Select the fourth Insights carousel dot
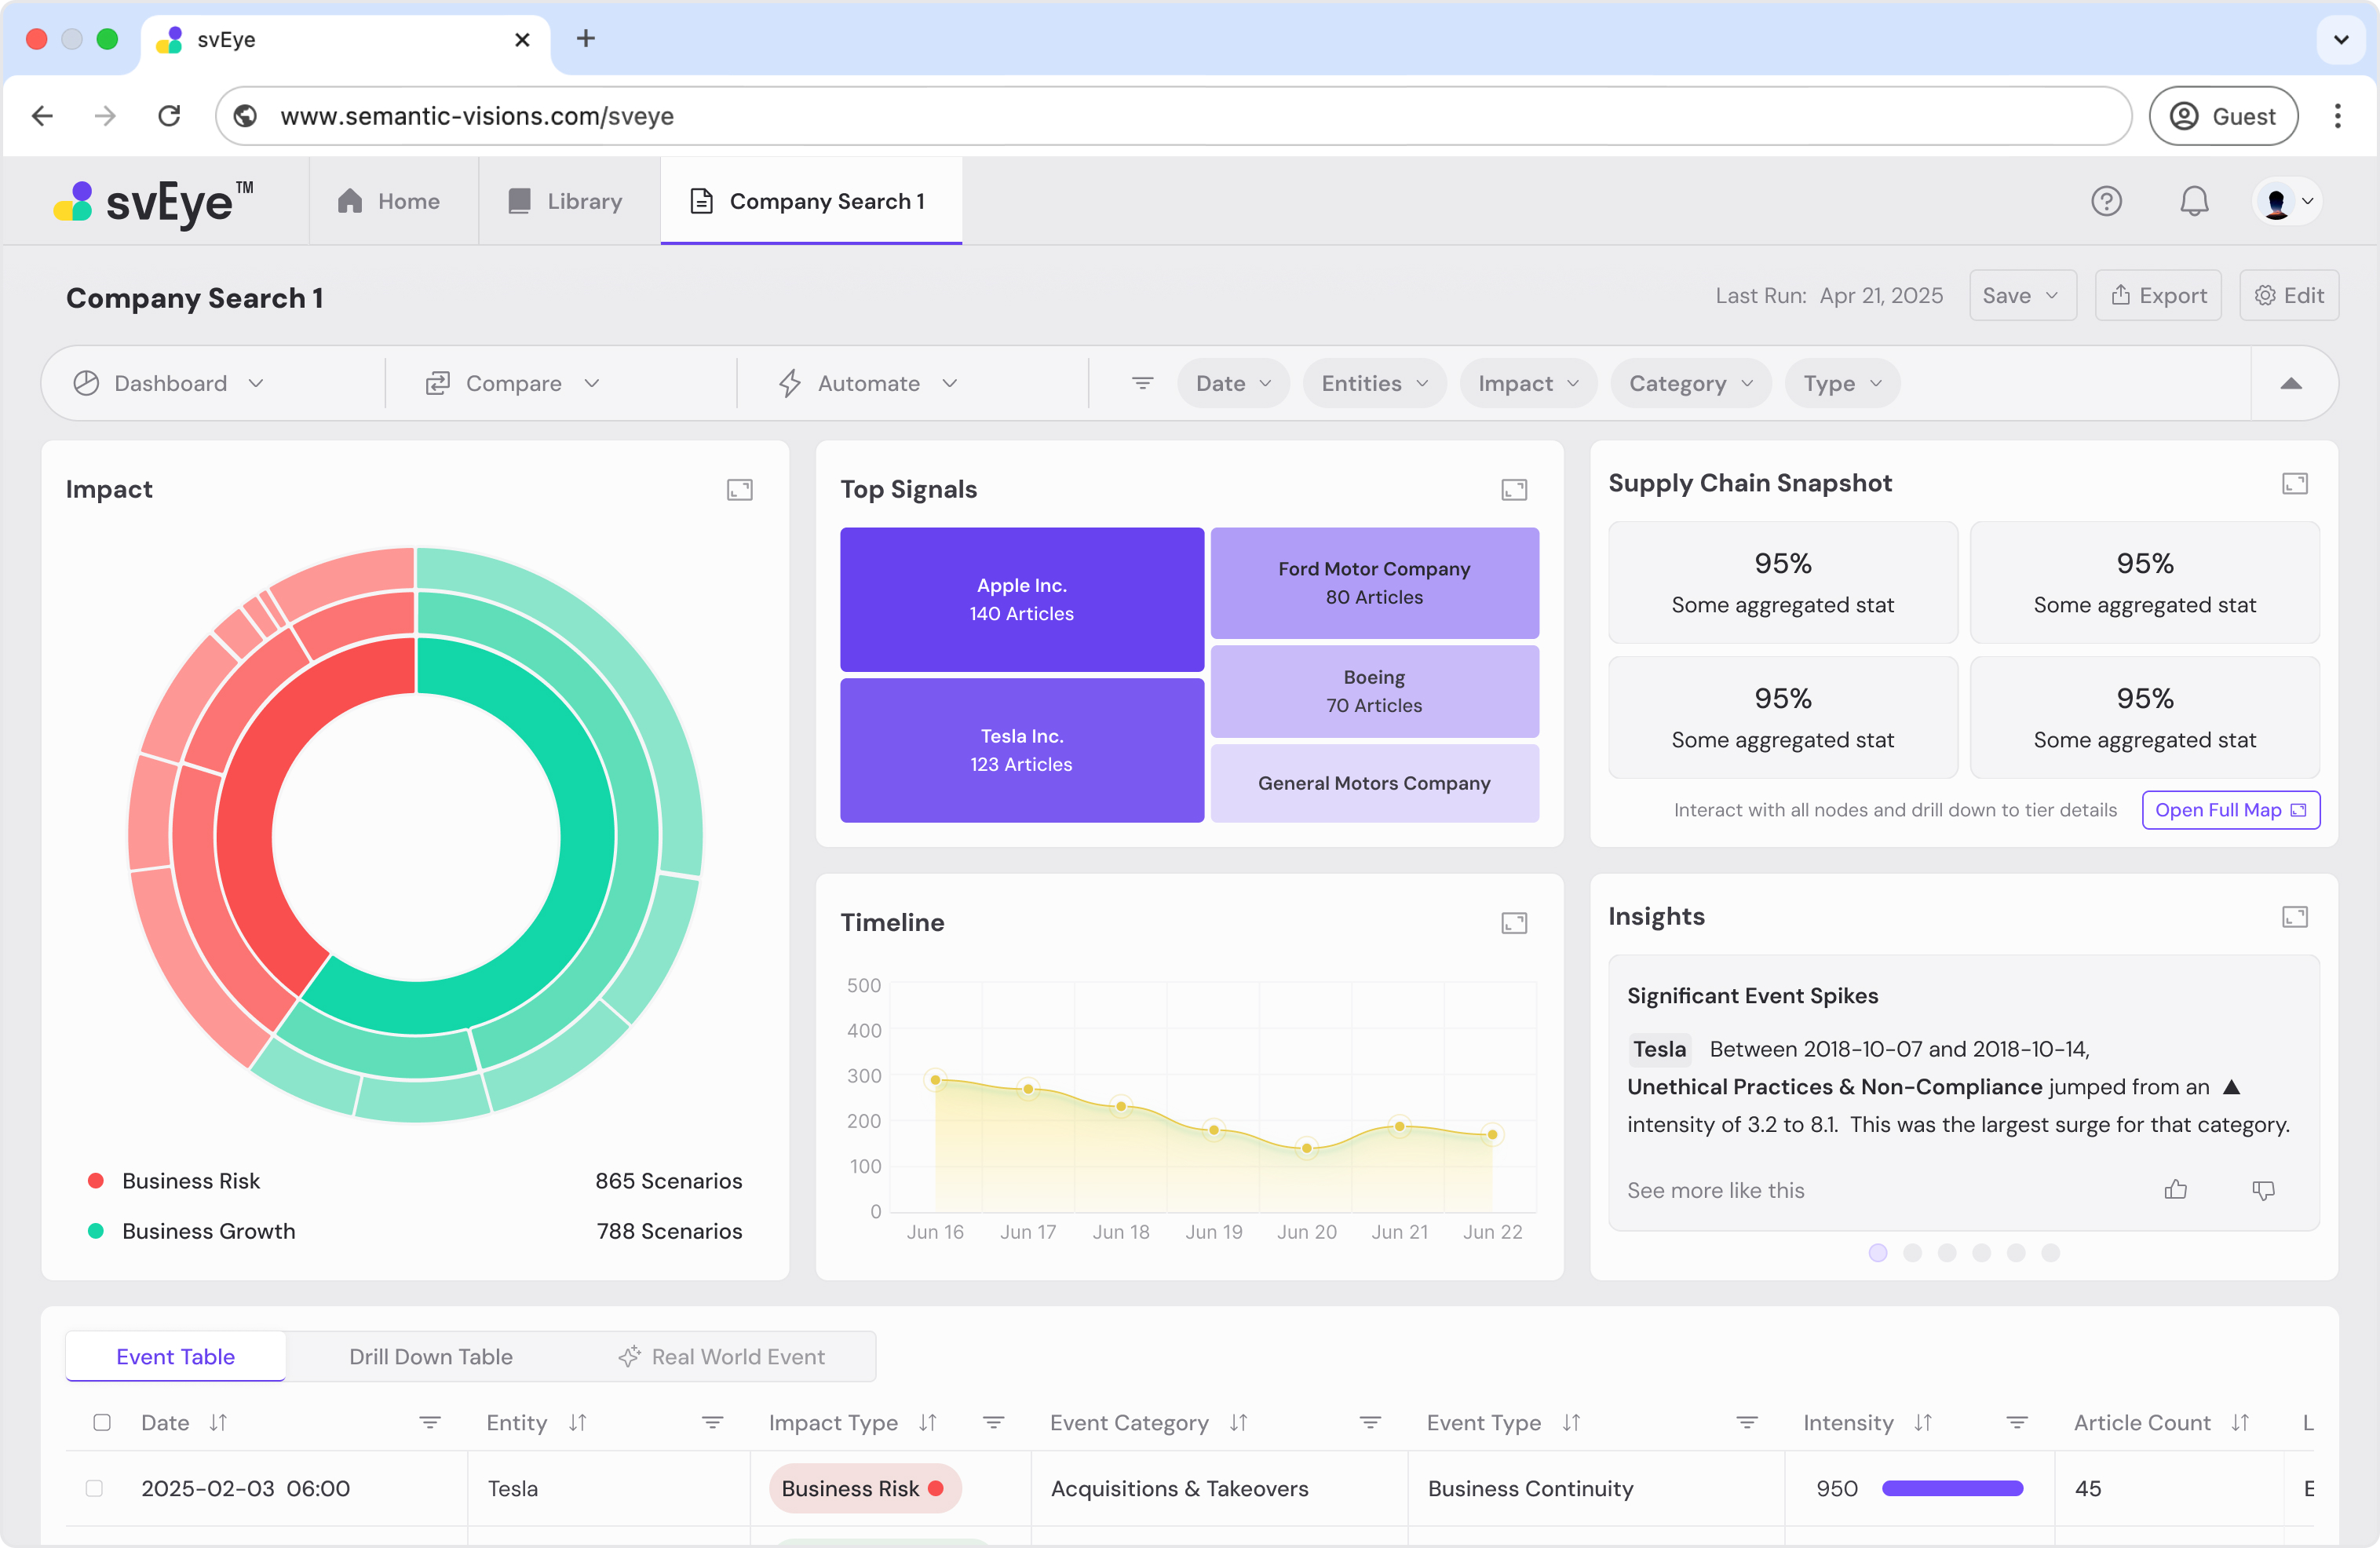This screenshot has width=2380, height=1548. tap(1981, 1252)
